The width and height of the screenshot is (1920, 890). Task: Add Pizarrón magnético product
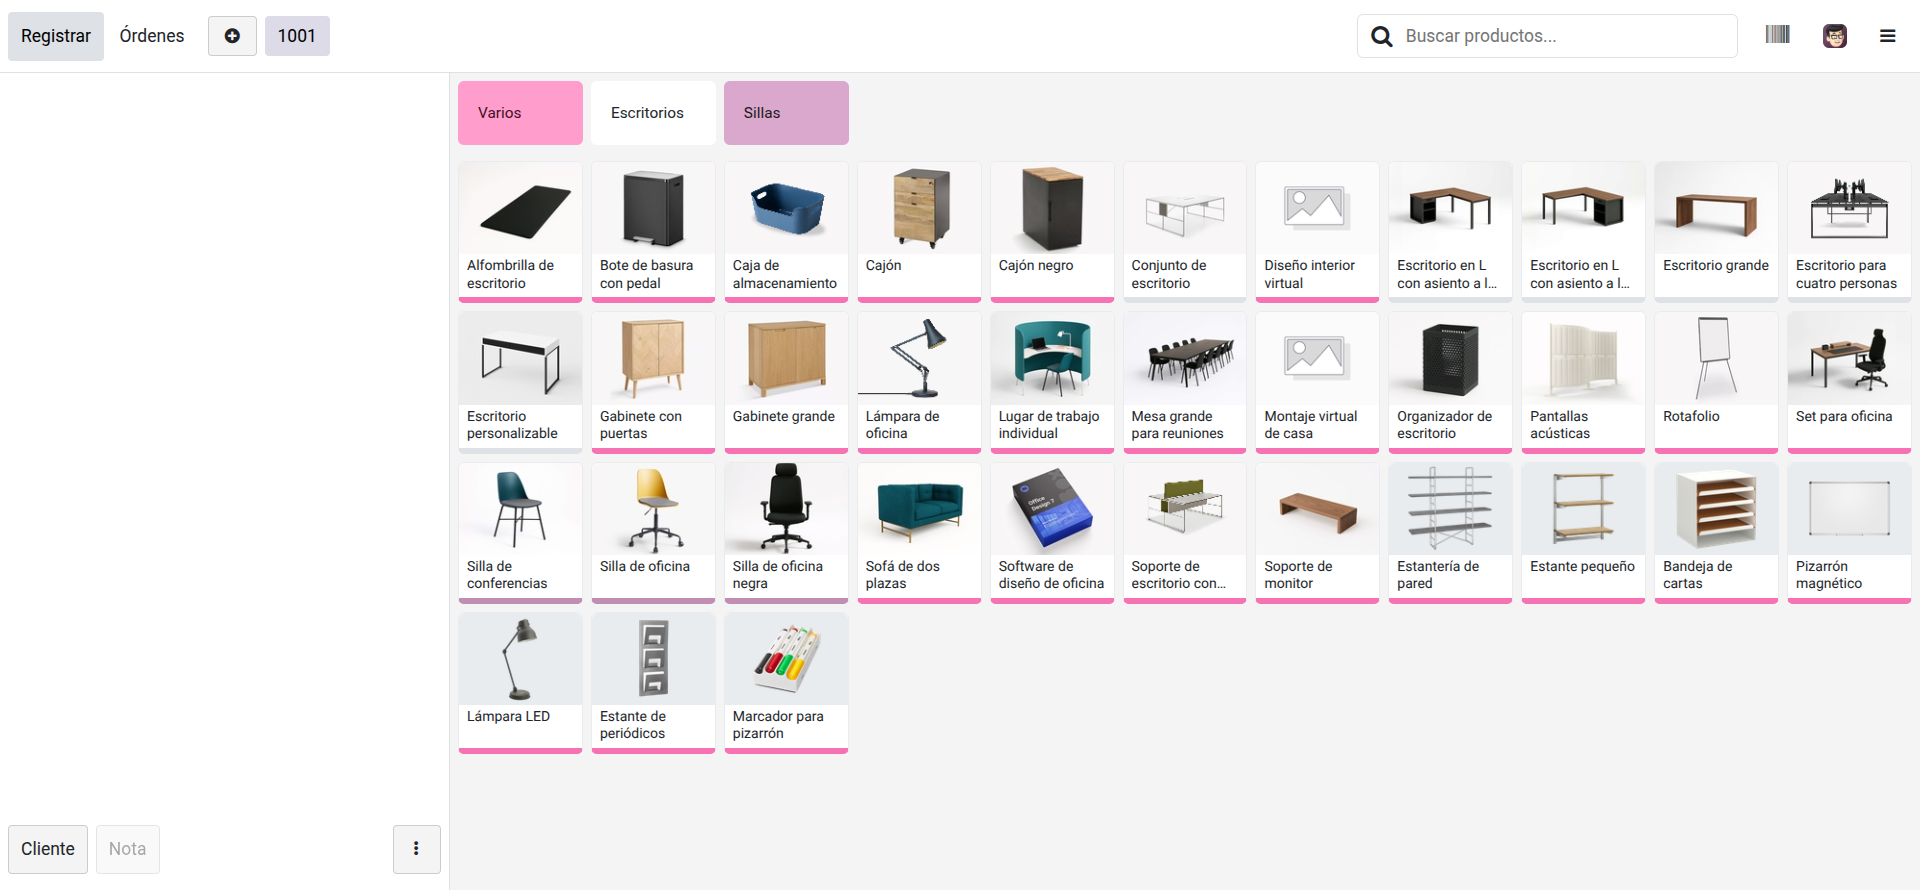pos(1849,532)
